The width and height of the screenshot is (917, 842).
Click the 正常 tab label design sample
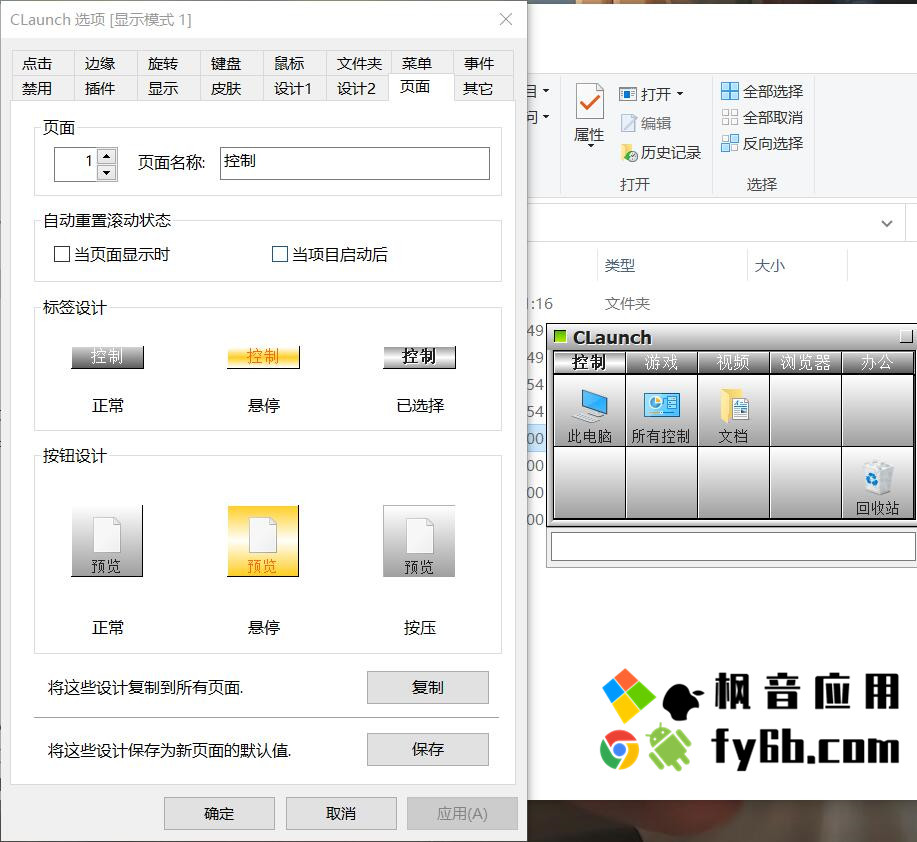108,357
